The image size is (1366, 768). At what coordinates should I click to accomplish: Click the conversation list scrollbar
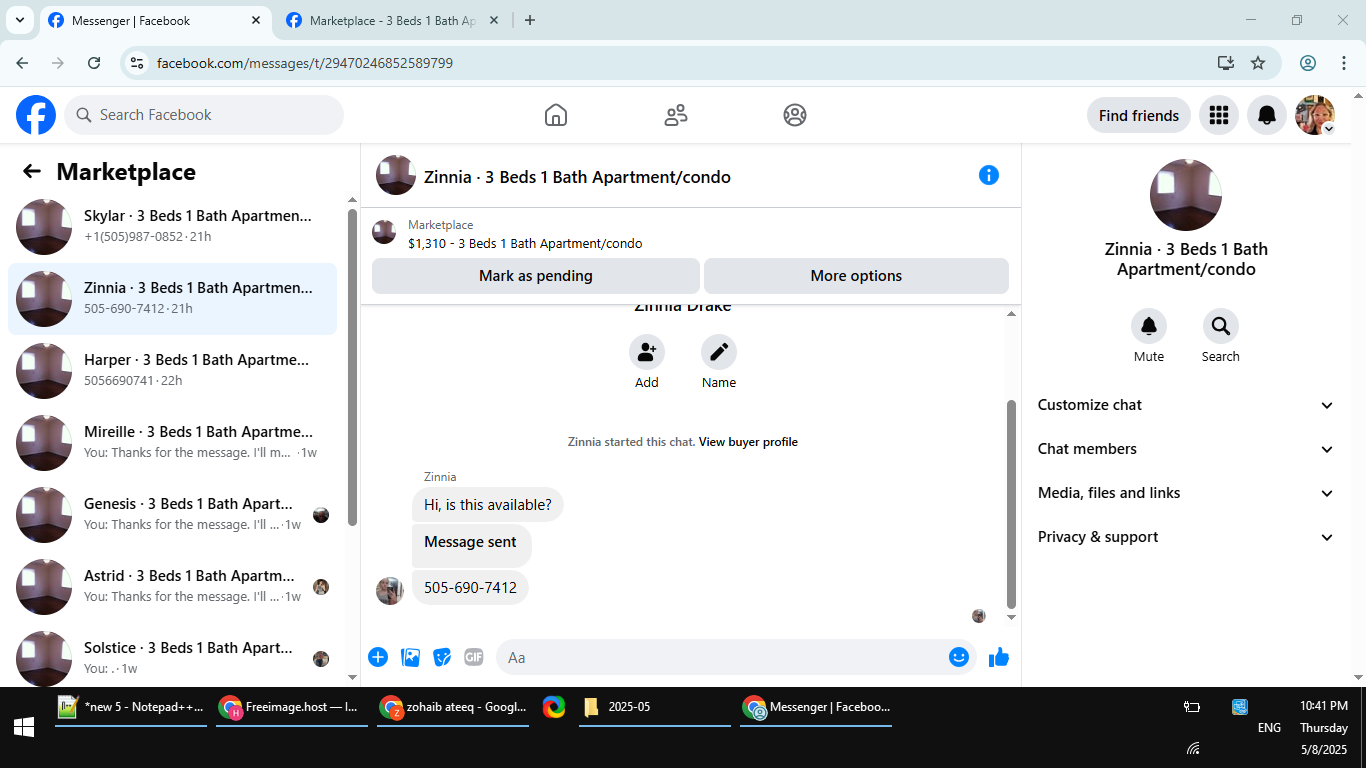[x=352, y=367]
